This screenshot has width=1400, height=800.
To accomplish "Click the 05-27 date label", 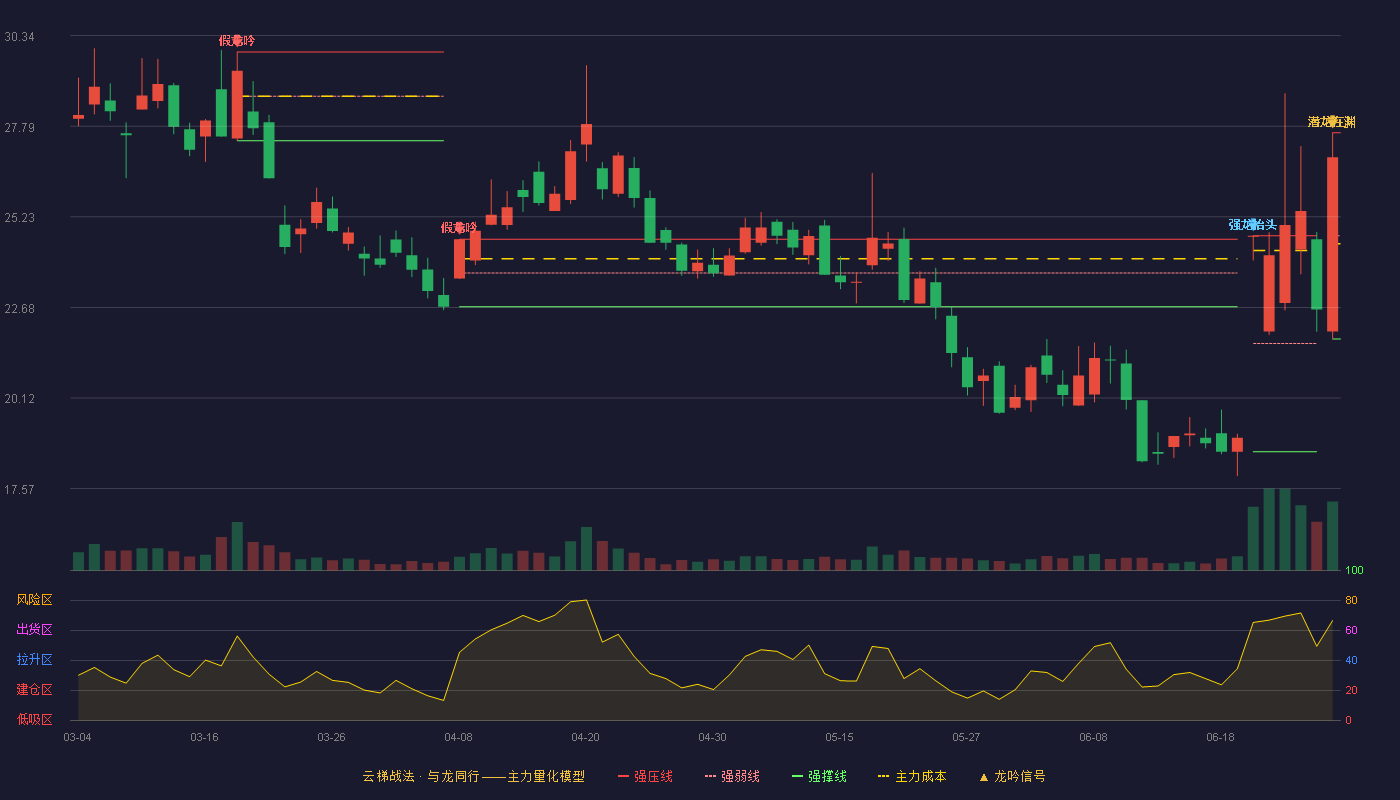I will coord(966,737).
